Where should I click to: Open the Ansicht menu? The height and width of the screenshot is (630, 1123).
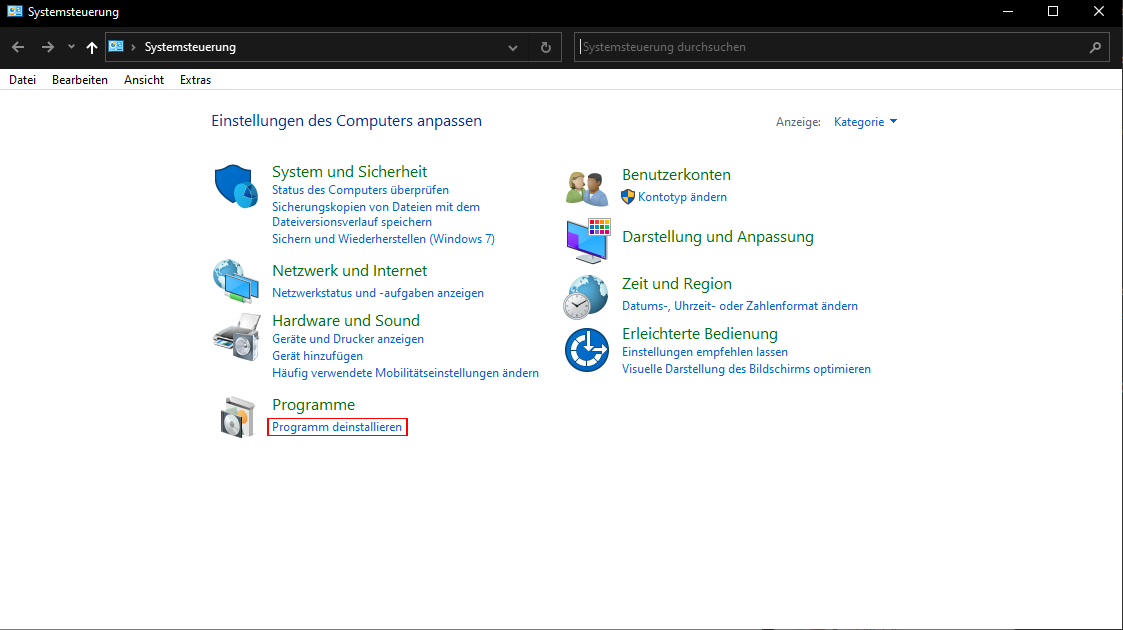tap(144, 80)
